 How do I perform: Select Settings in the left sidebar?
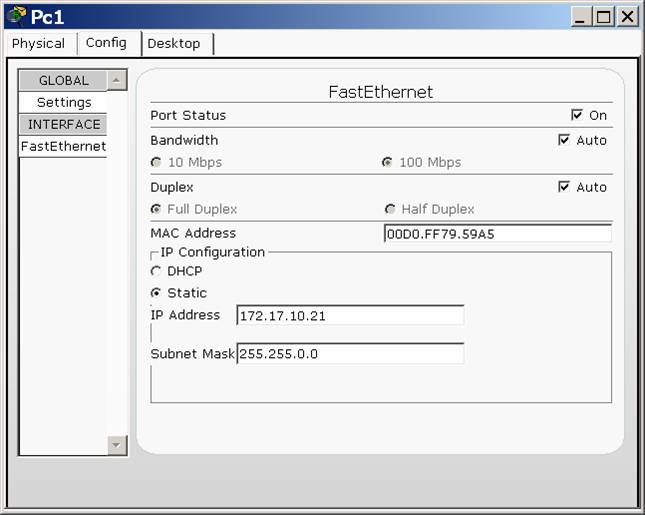63,102
